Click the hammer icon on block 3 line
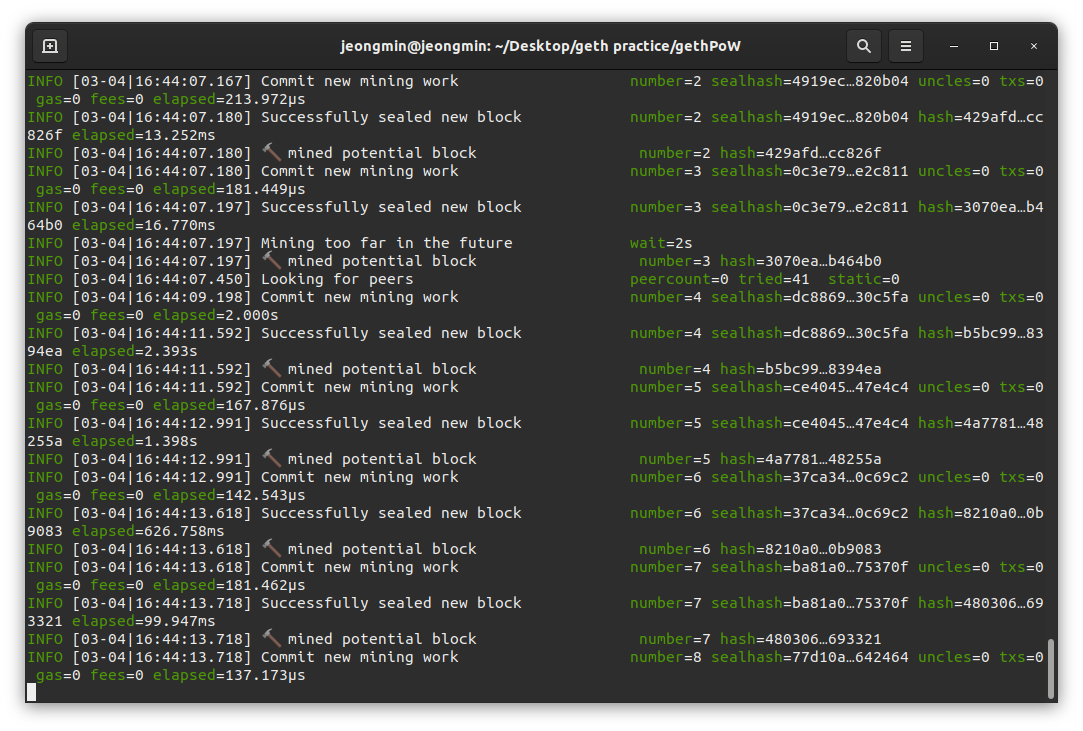The width and height of the screenshot is (1083, 731). [271, 260]
